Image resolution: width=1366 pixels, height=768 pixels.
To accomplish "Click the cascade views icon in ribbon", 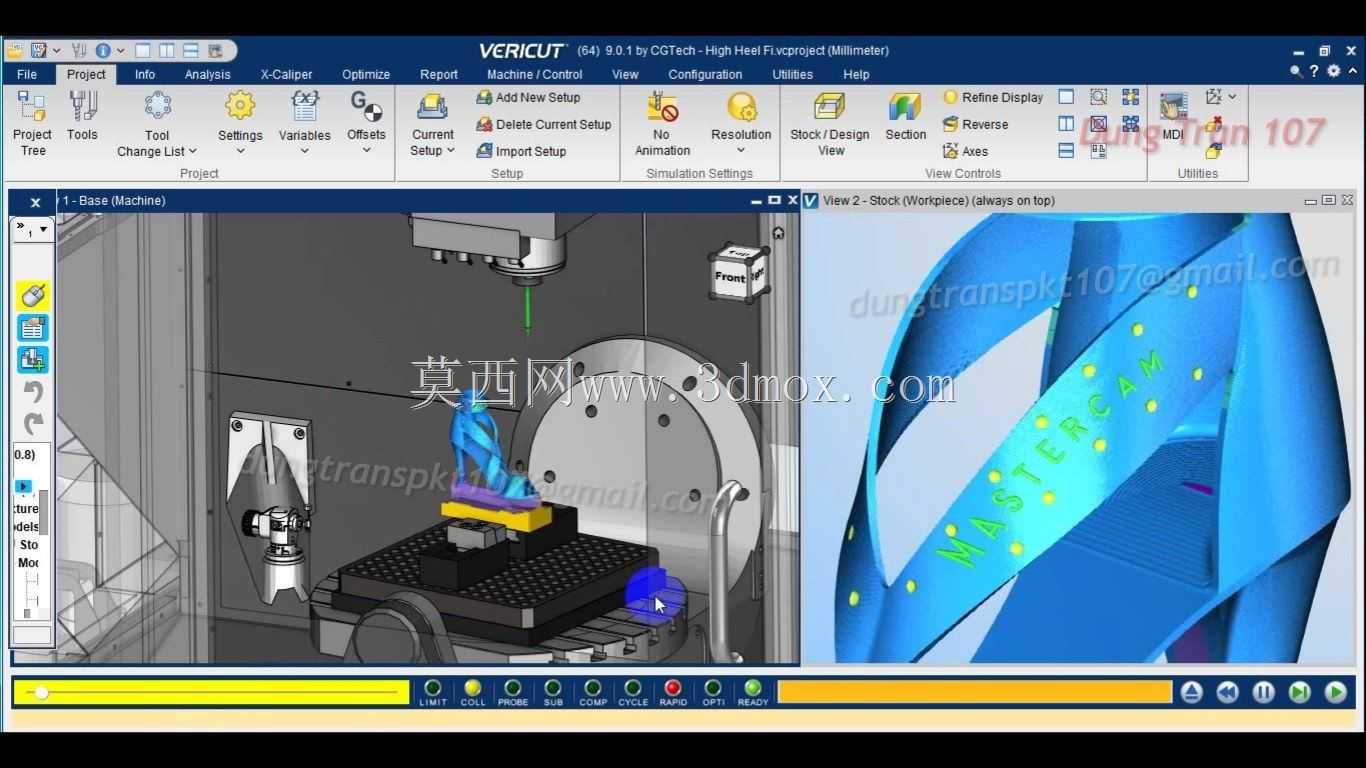I will pyautogui.click(x=1131, y=124).
